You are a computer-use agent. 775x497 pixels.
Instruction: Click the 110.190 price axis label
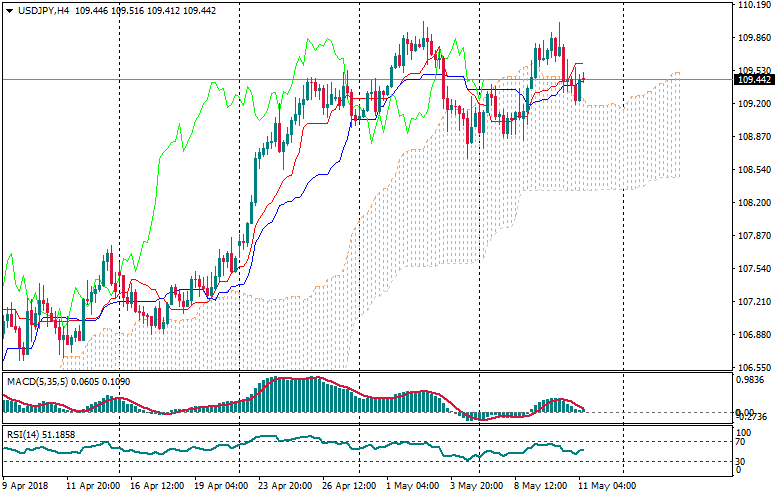(x=753, y=5)
